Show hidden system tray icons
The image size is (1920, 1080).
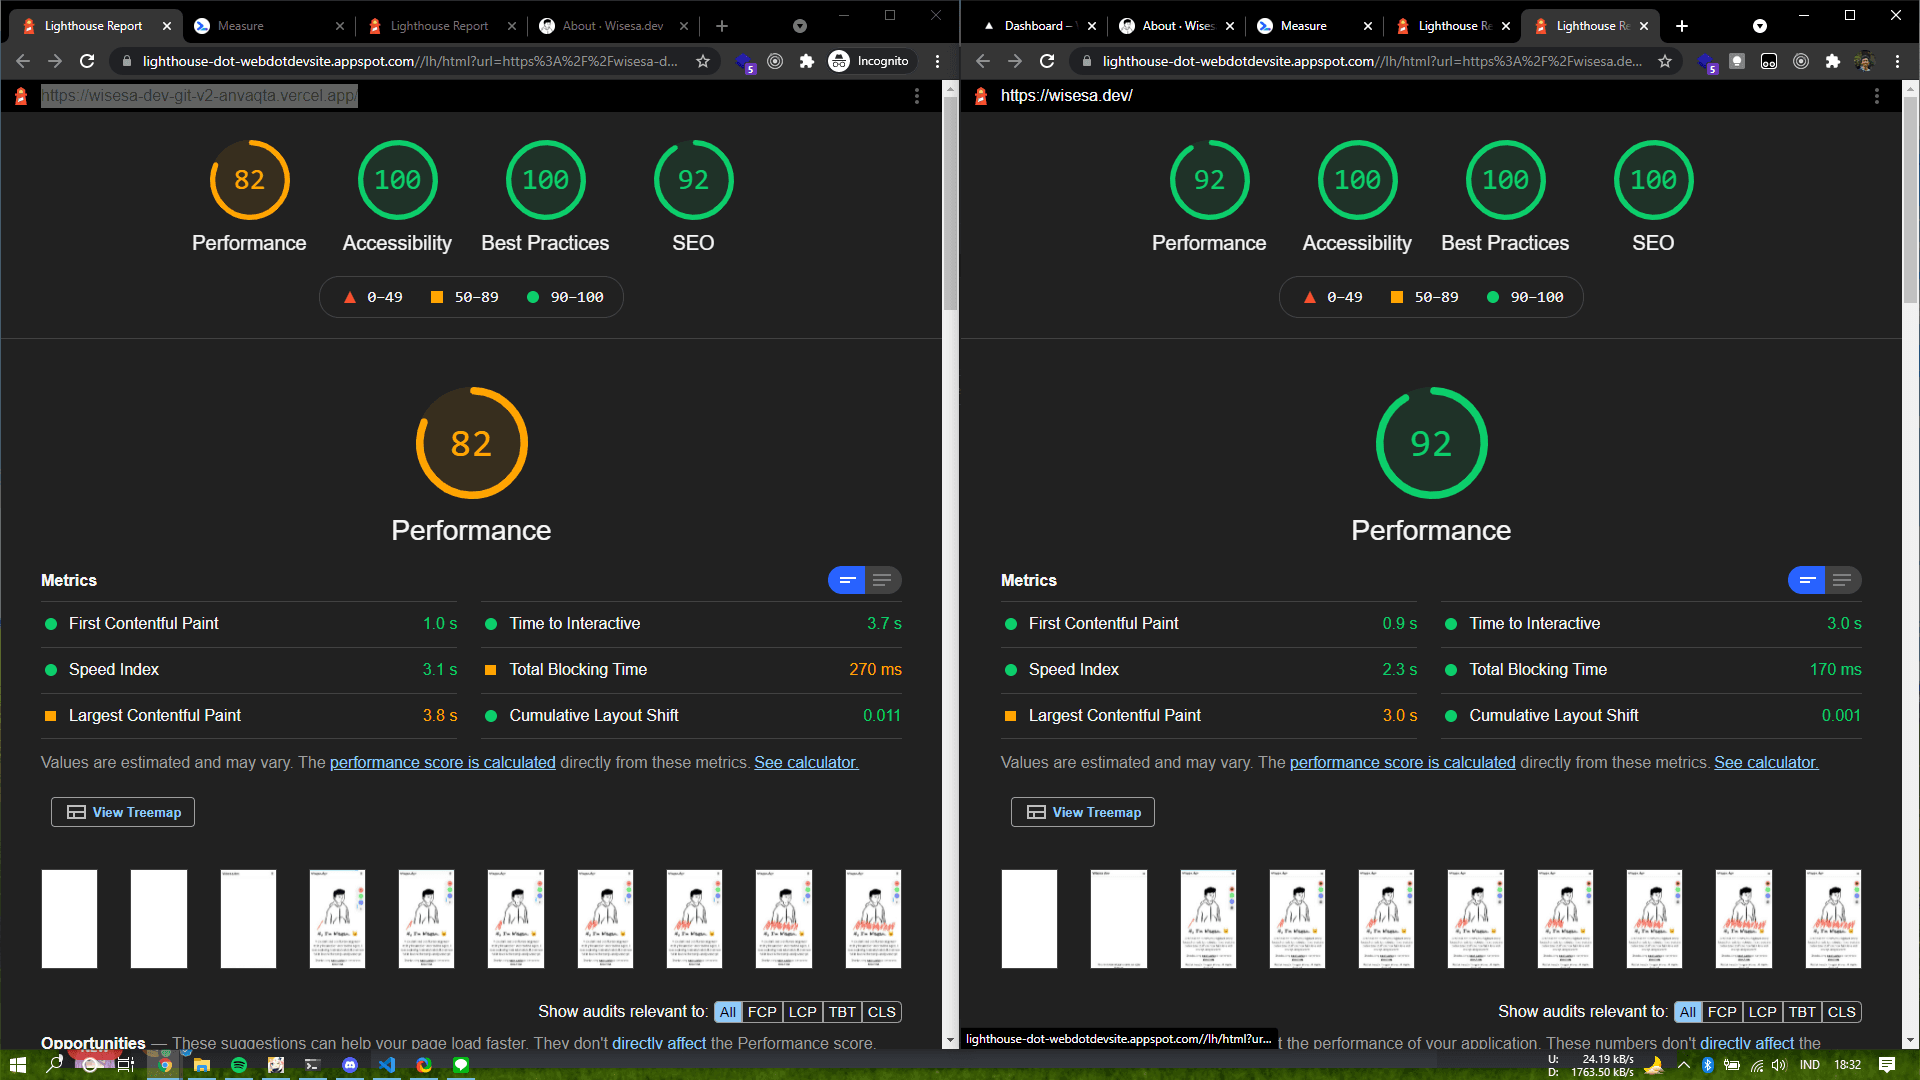click(1683, 1065)
